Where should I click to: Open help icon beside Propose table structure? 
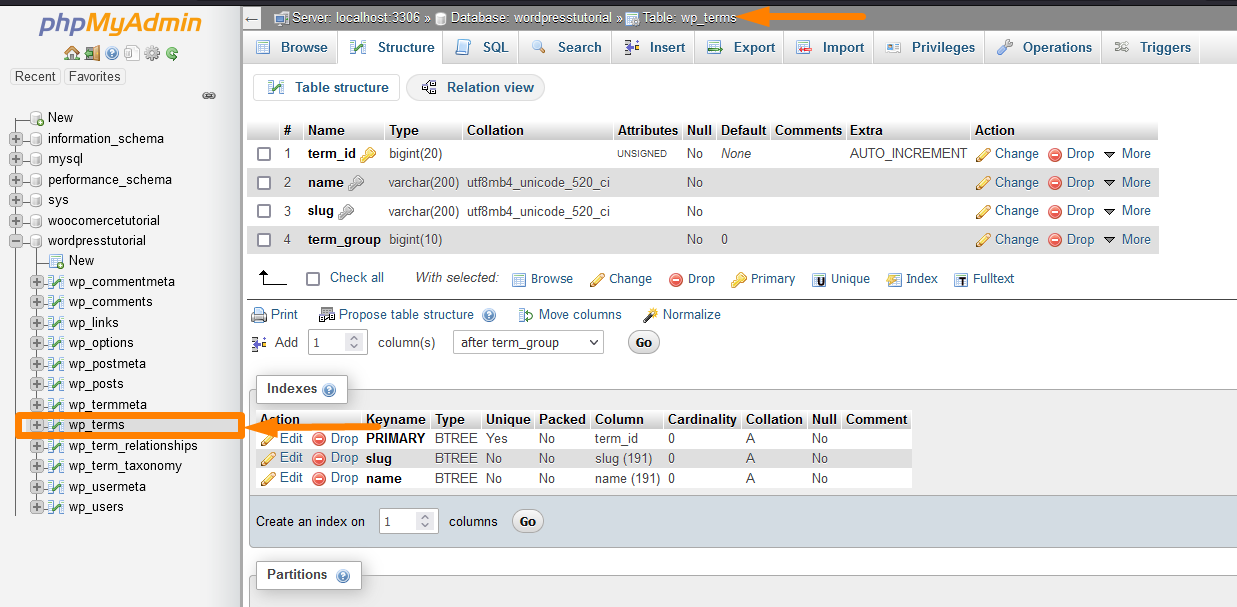(x=489, y=315)
